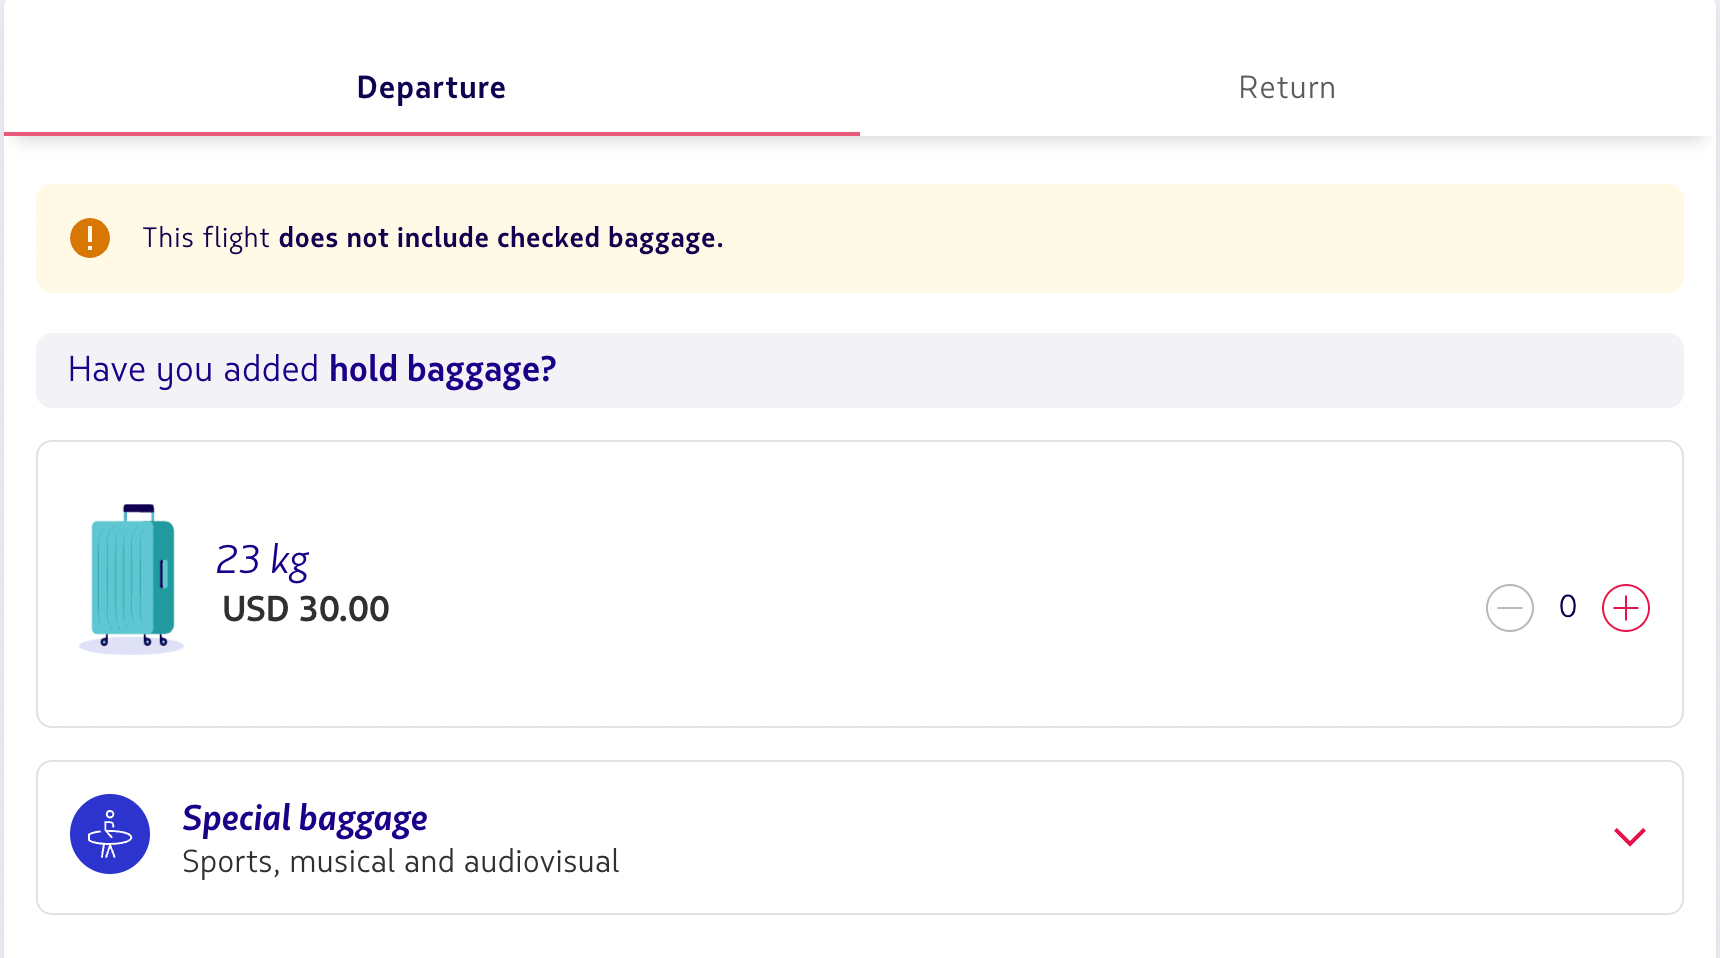Click "does not include checked baggage" notice text
The image size is (1720, 958).
click(x=500, y=238)
